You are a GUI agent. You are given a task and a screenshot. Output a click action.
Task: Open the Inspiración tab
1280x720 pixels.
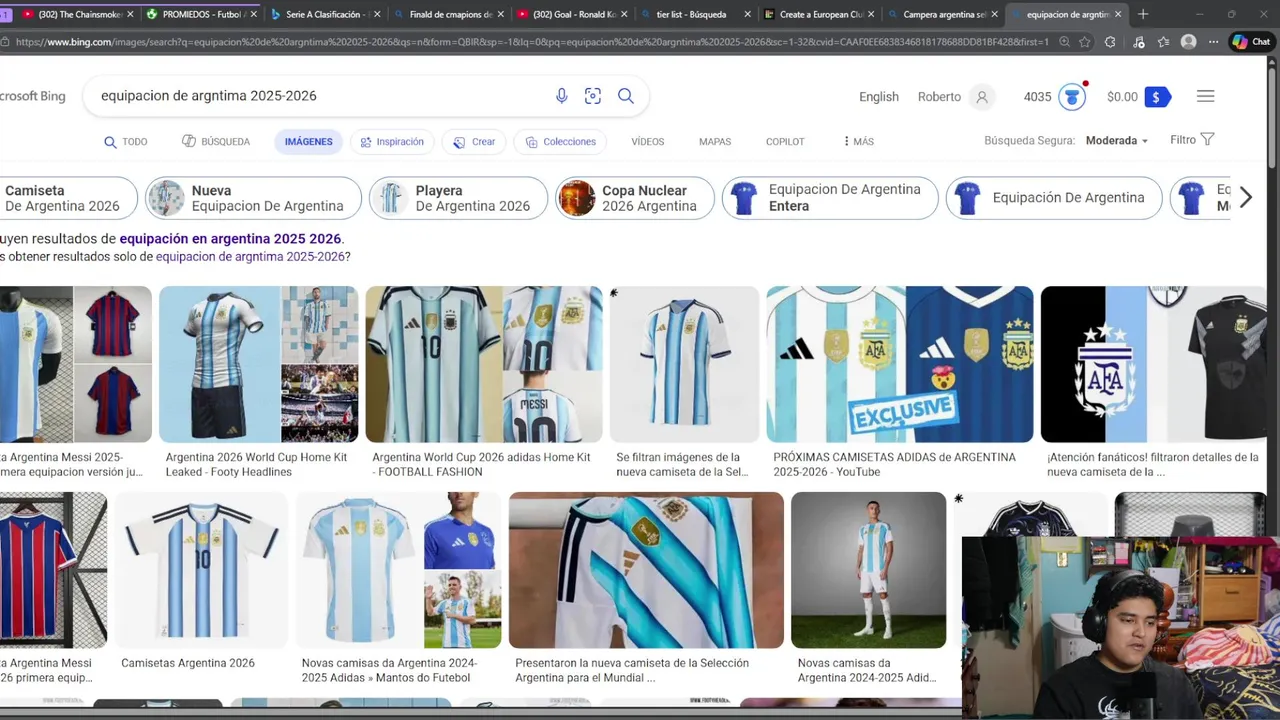(392, 142)
